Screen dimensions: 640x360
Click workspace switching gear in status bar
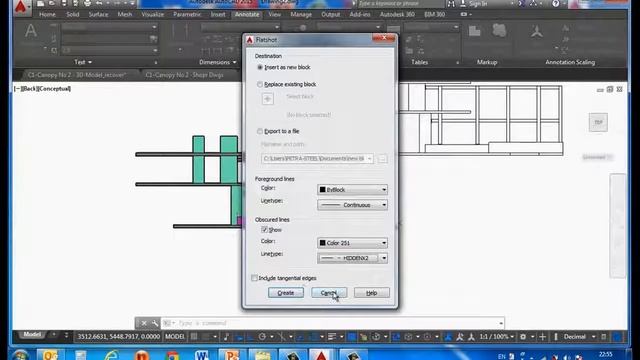(523, 337)
